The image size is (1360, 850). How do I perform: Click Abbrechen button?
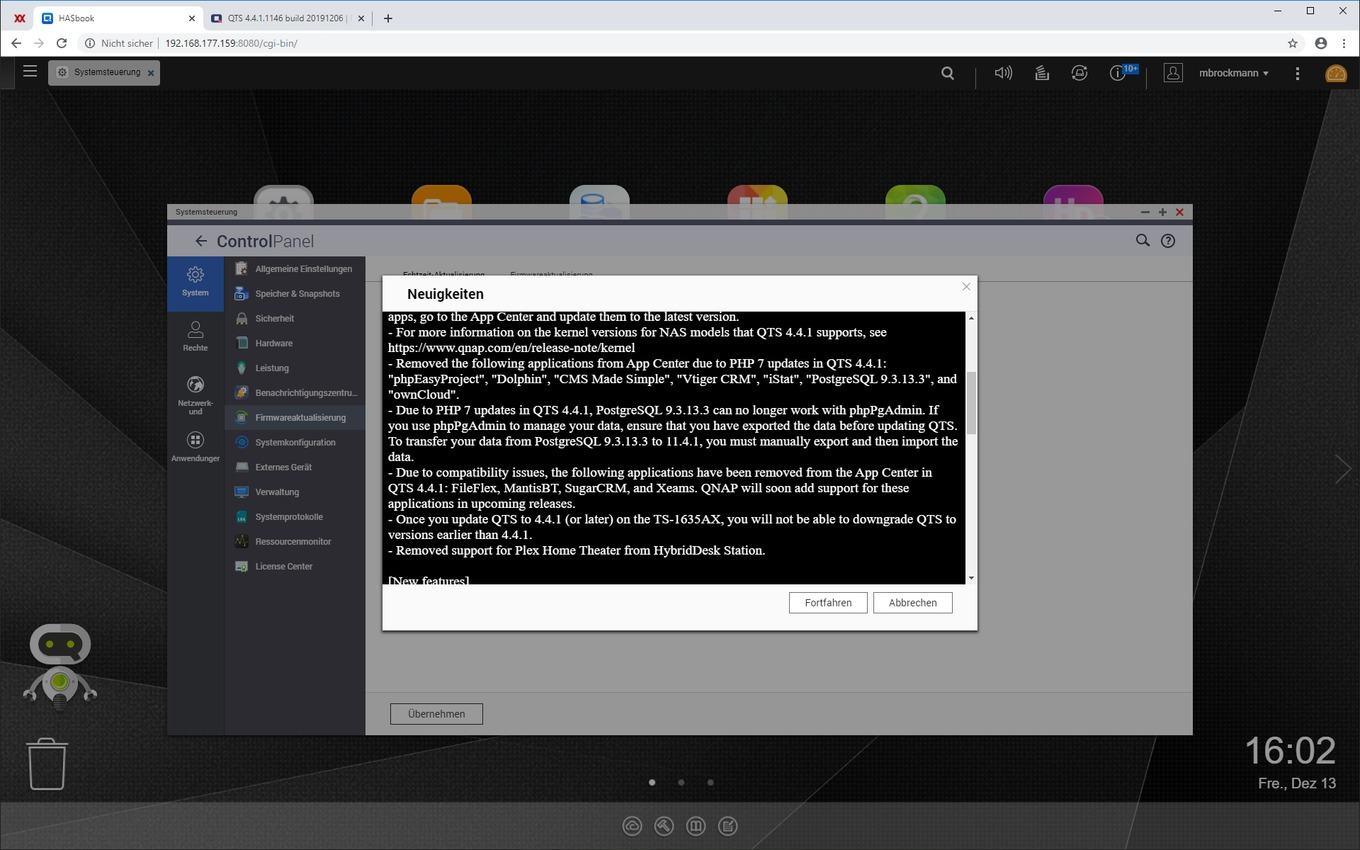point(913,603)
